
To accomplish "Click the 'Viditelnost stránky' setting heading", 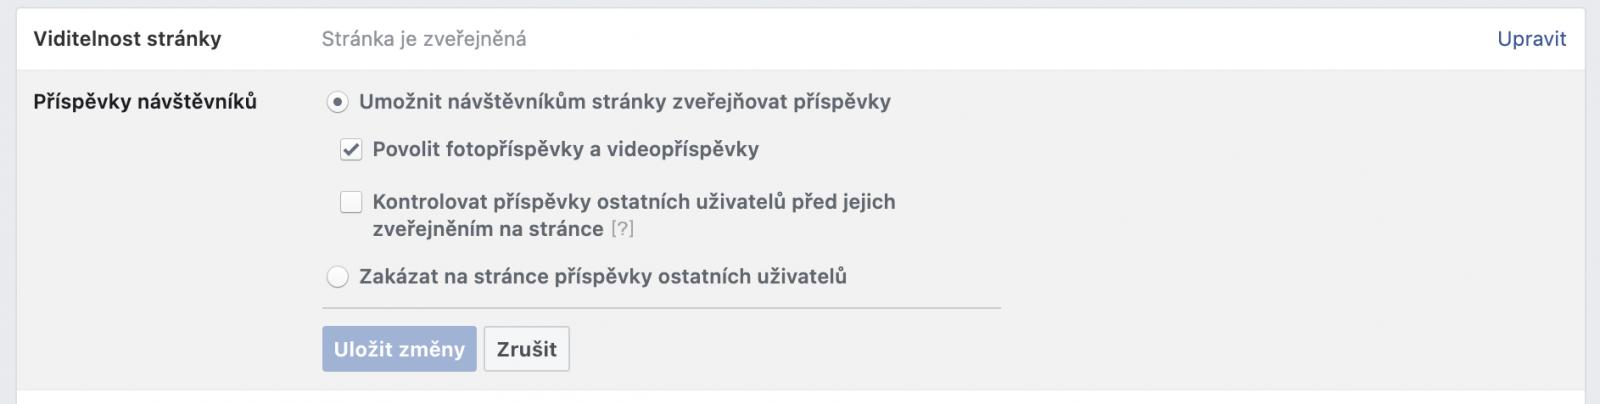I will [128, 39].
